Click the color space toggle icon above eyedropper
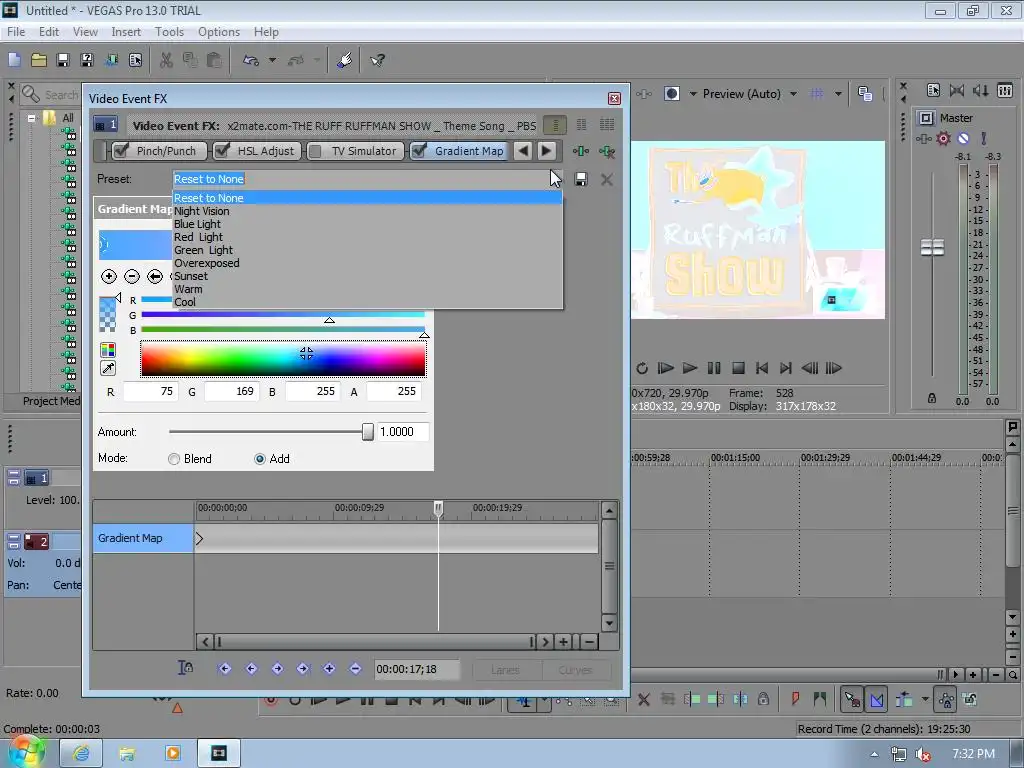Viewport: 1024px width, 768px height. pos(108,350)
